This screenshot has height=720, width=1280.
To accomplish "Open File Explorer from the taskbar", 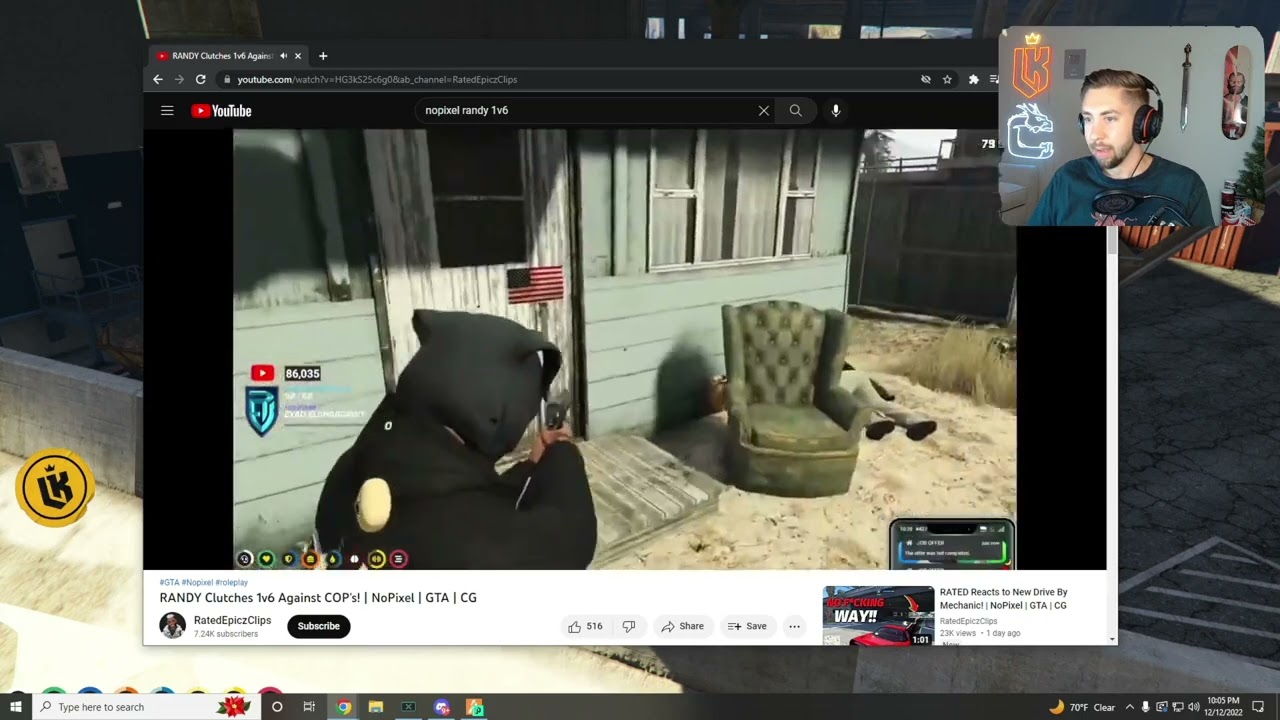I will [376, 707].
